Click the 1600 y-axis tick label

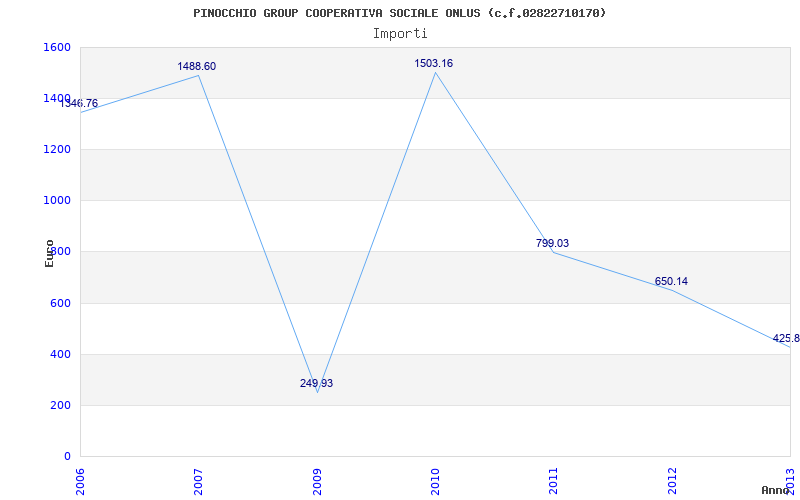[58, 47]
